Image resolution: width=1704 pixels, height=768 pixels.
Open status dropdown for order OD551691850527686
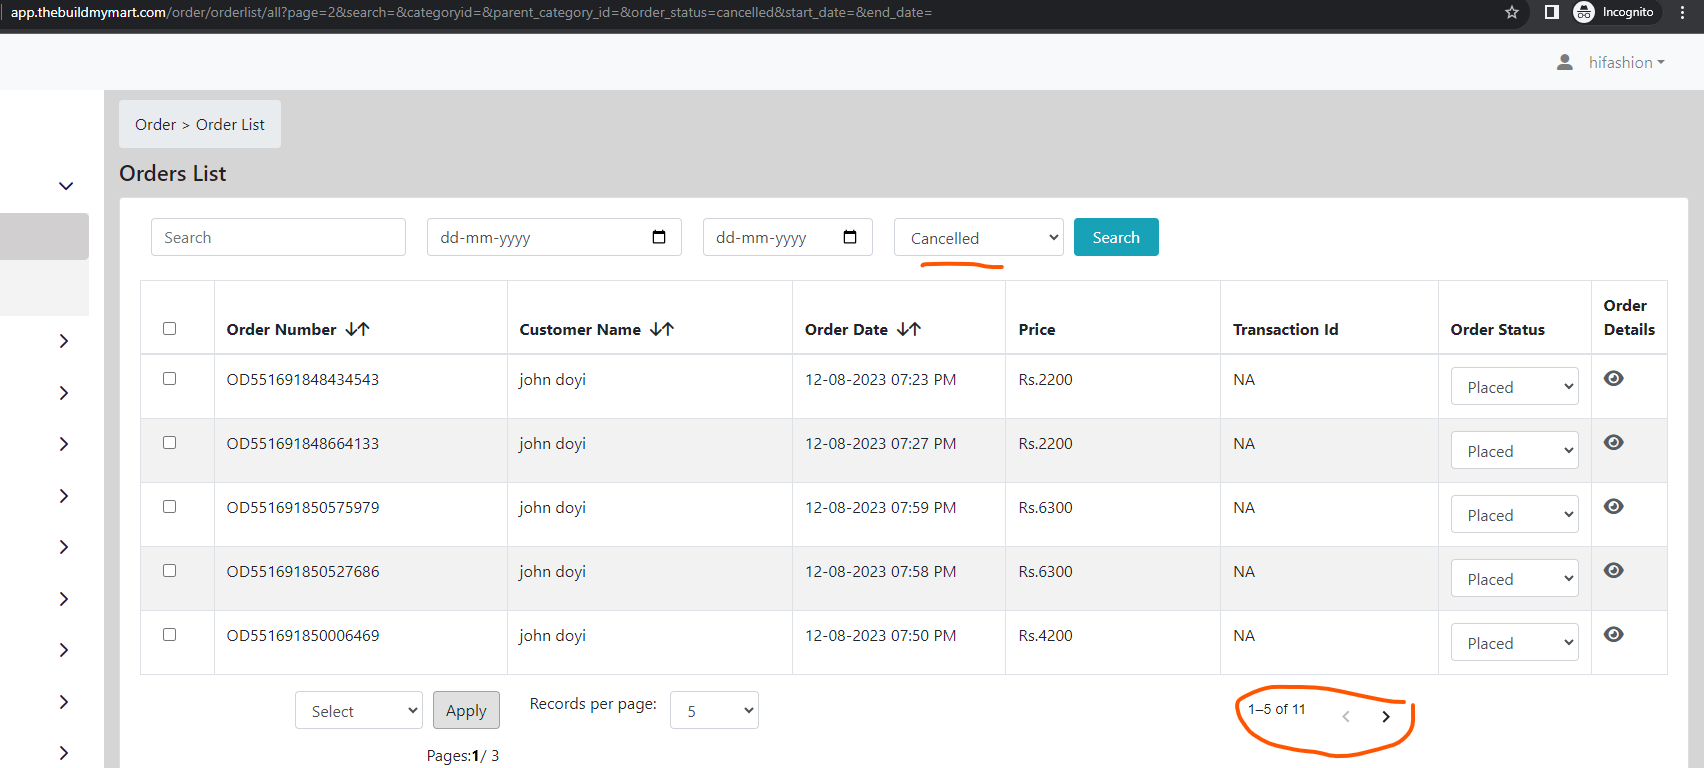(1515, 578)
